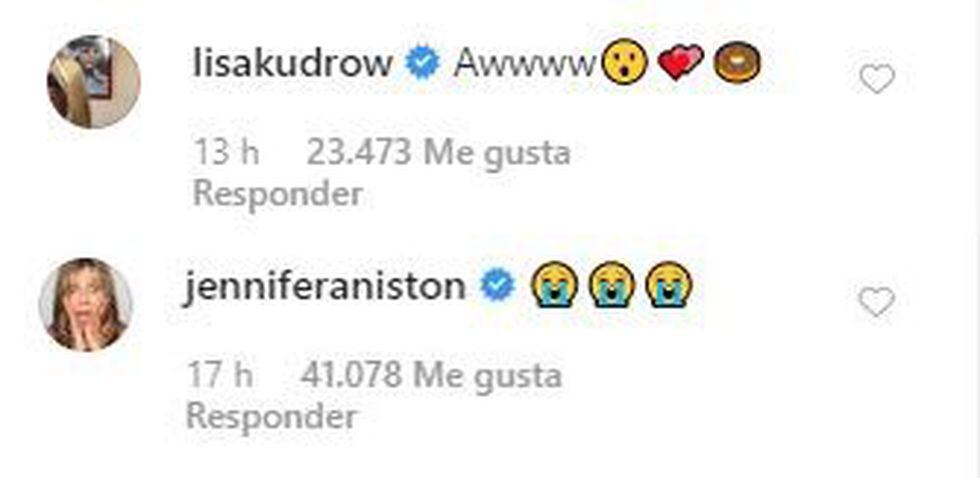Screen dimensions: 980x478
Task: Reply to jenniferaniston's comment via Responder
Action: pyautogui.click(x=272, y=417)
